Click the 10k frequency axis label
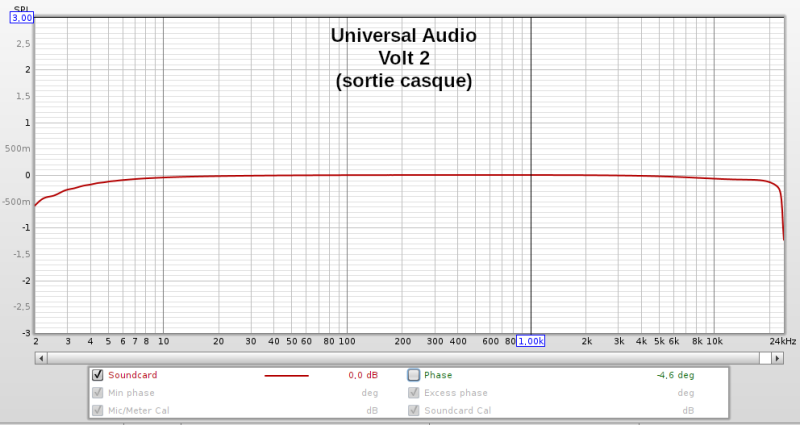Viewport: 800px width, 425px height. point(714,341)
